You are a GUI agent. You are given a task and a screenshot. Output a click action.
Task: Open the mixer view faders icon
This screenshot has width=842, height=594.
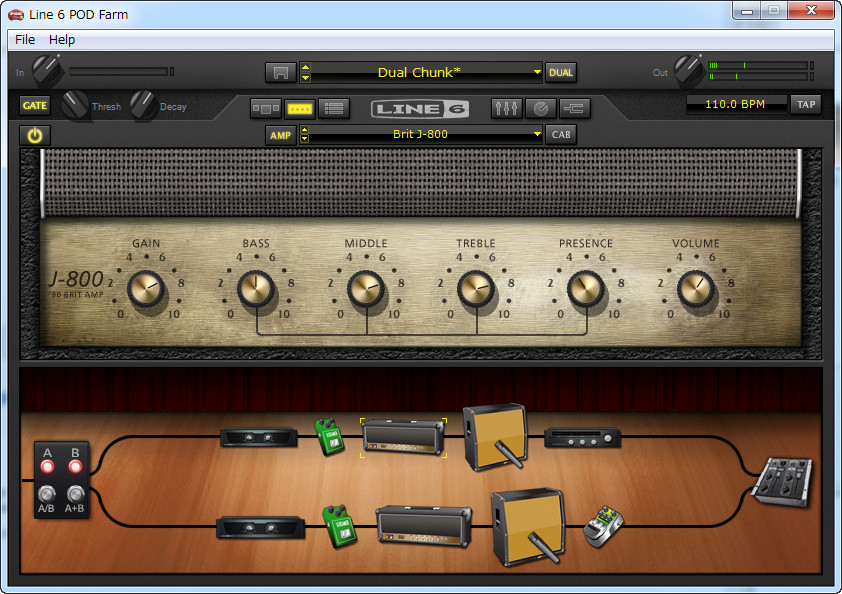506,108
